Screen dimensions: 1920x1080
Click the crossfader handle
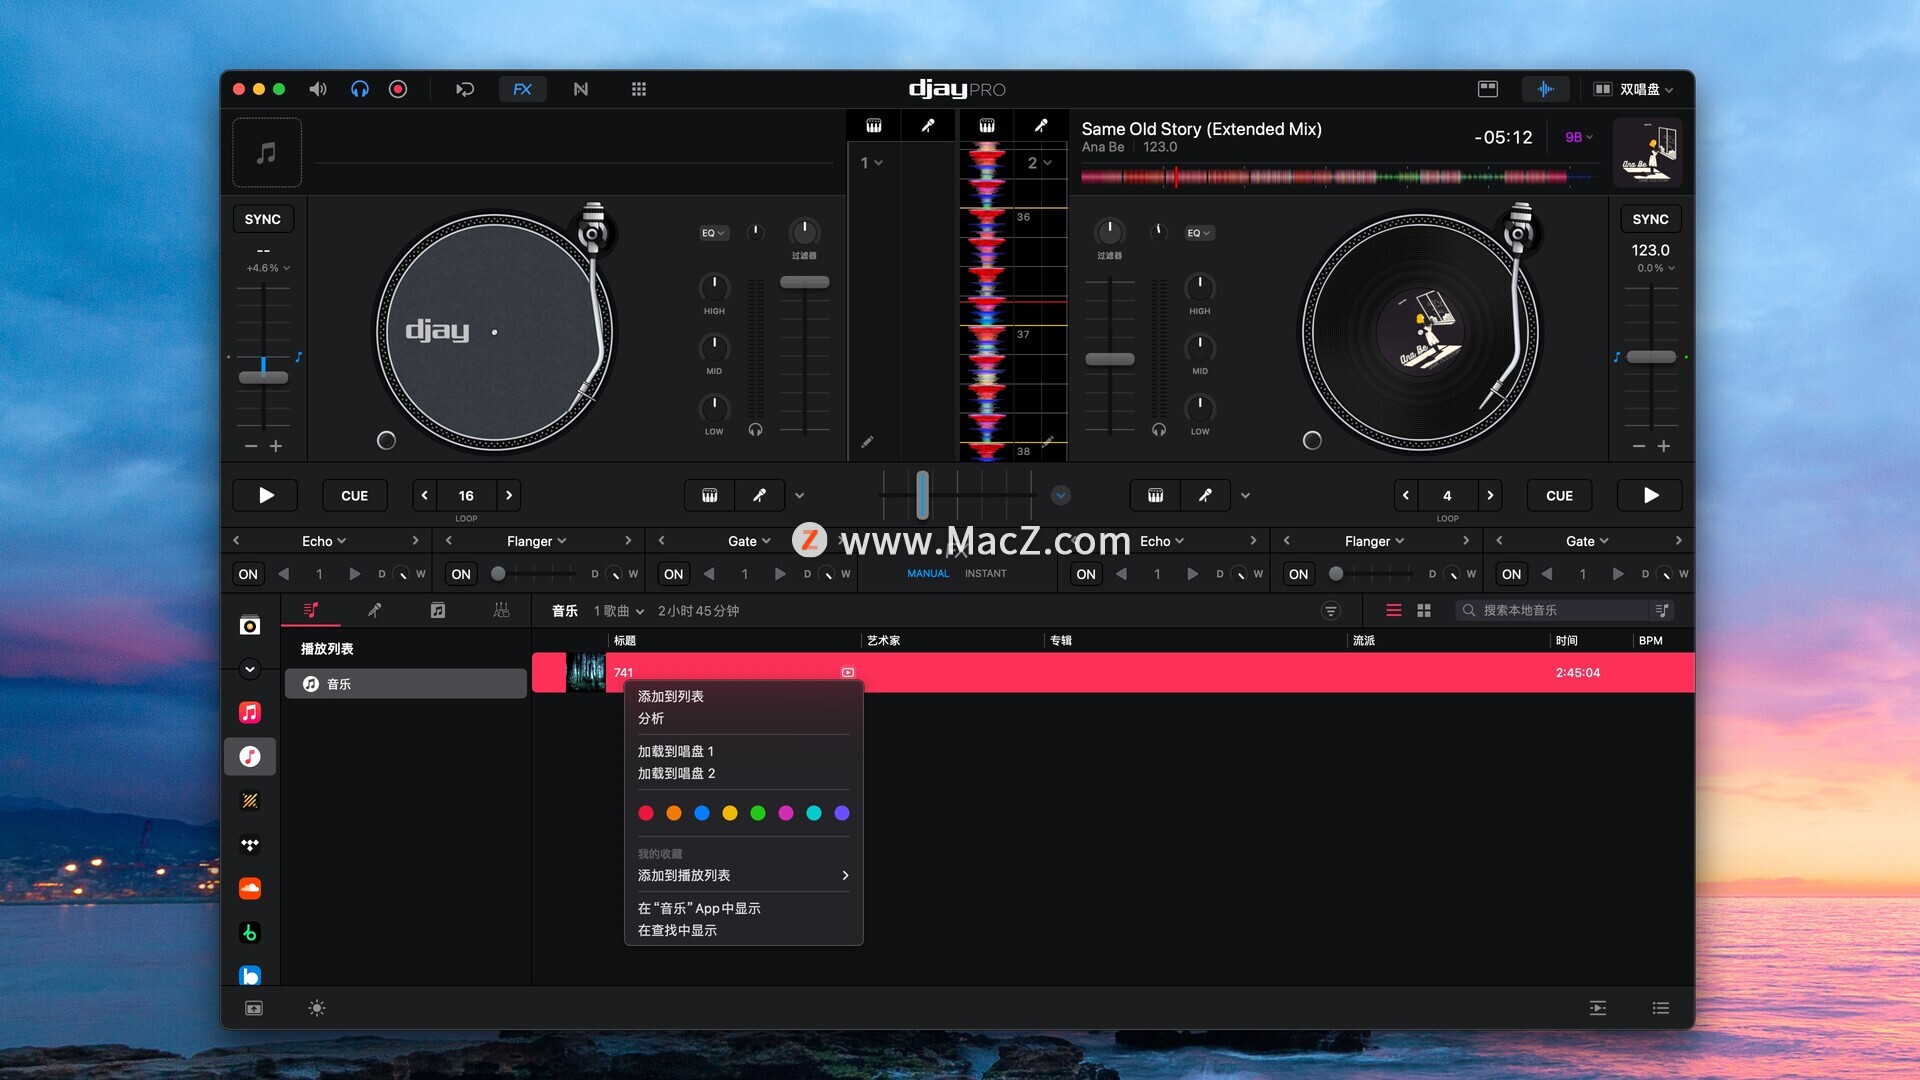(922, 495)
